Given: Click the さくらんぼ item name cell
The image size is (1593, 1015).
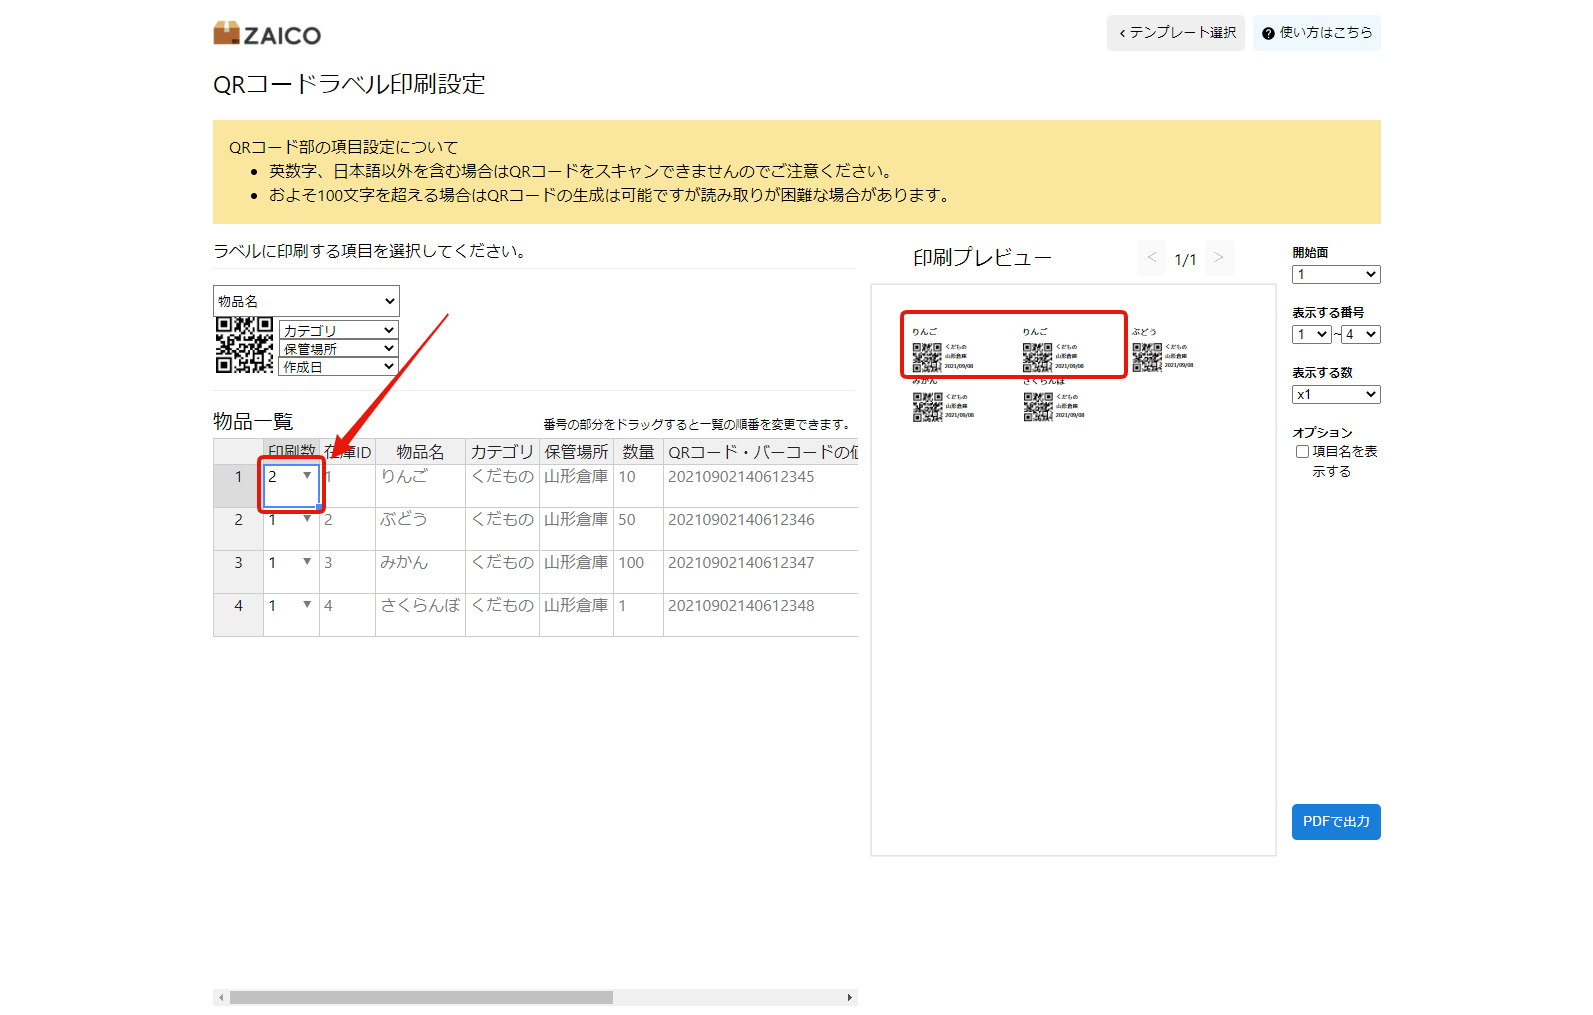Looking at the screenshot, I should [x=420, y=615].
